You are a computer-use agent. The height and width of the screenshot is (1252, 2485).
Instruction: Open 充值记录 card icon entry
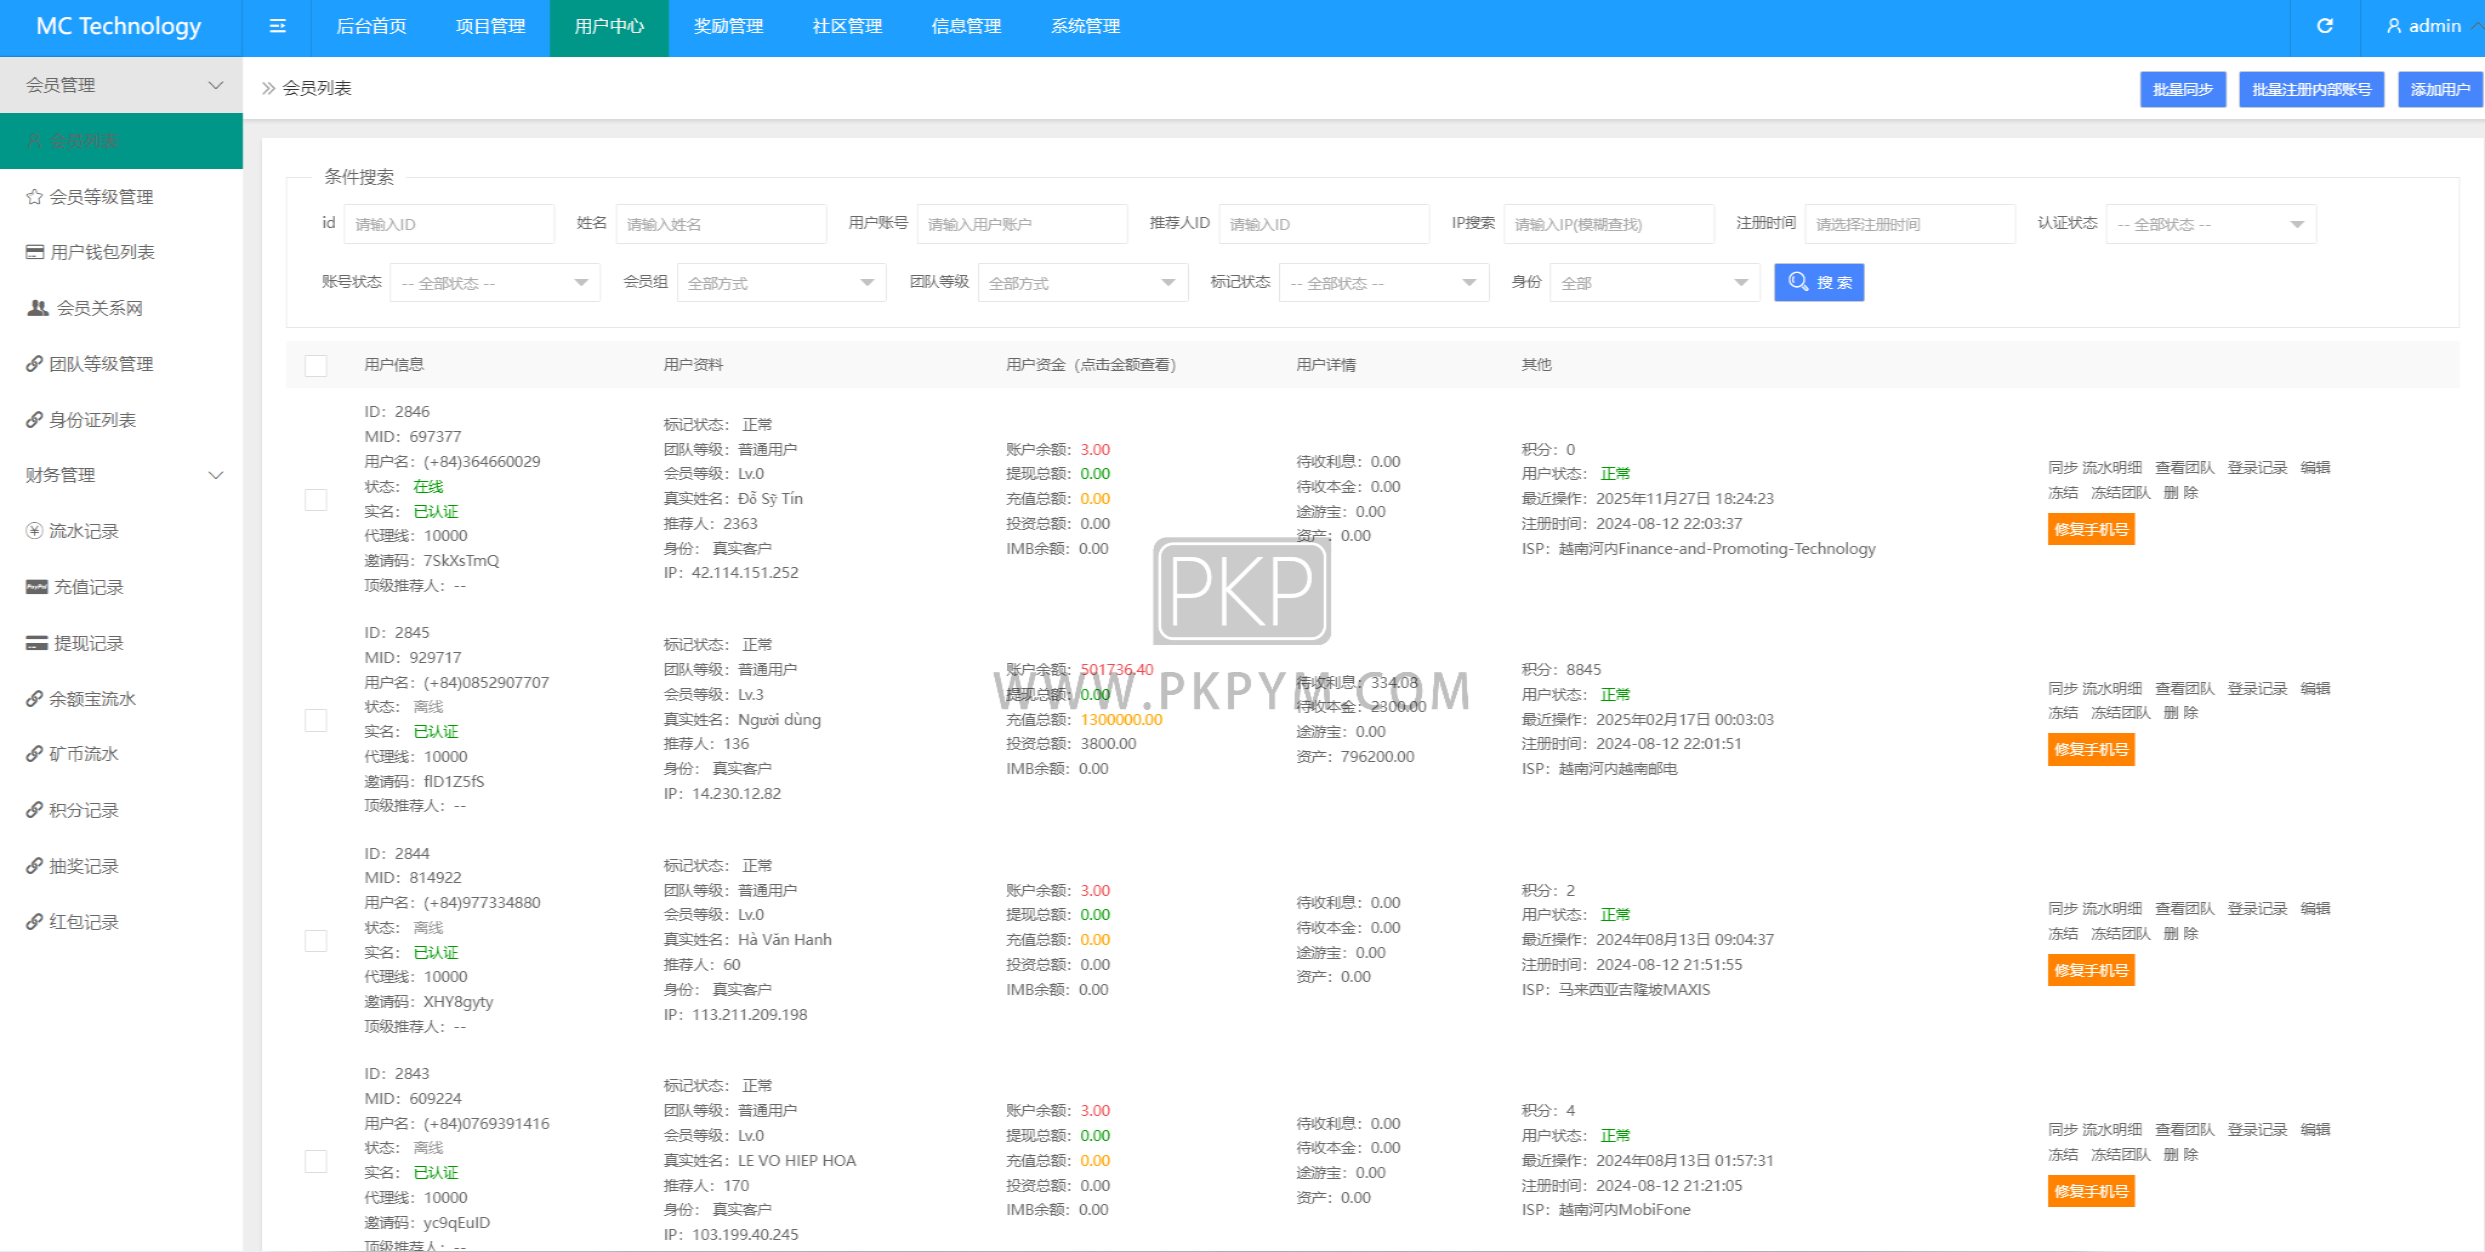36,587
